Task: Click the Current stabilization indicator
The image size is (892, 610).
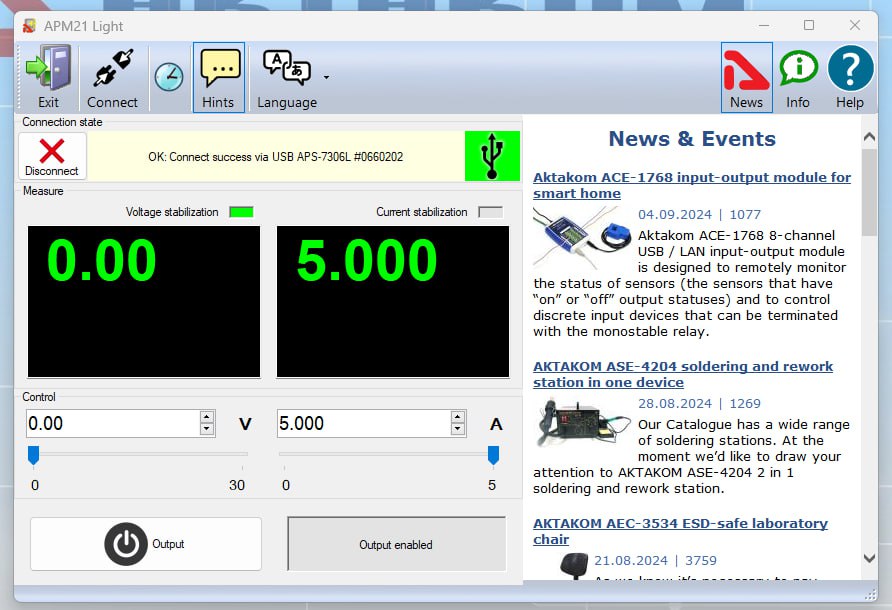Action: click(490, 212)
